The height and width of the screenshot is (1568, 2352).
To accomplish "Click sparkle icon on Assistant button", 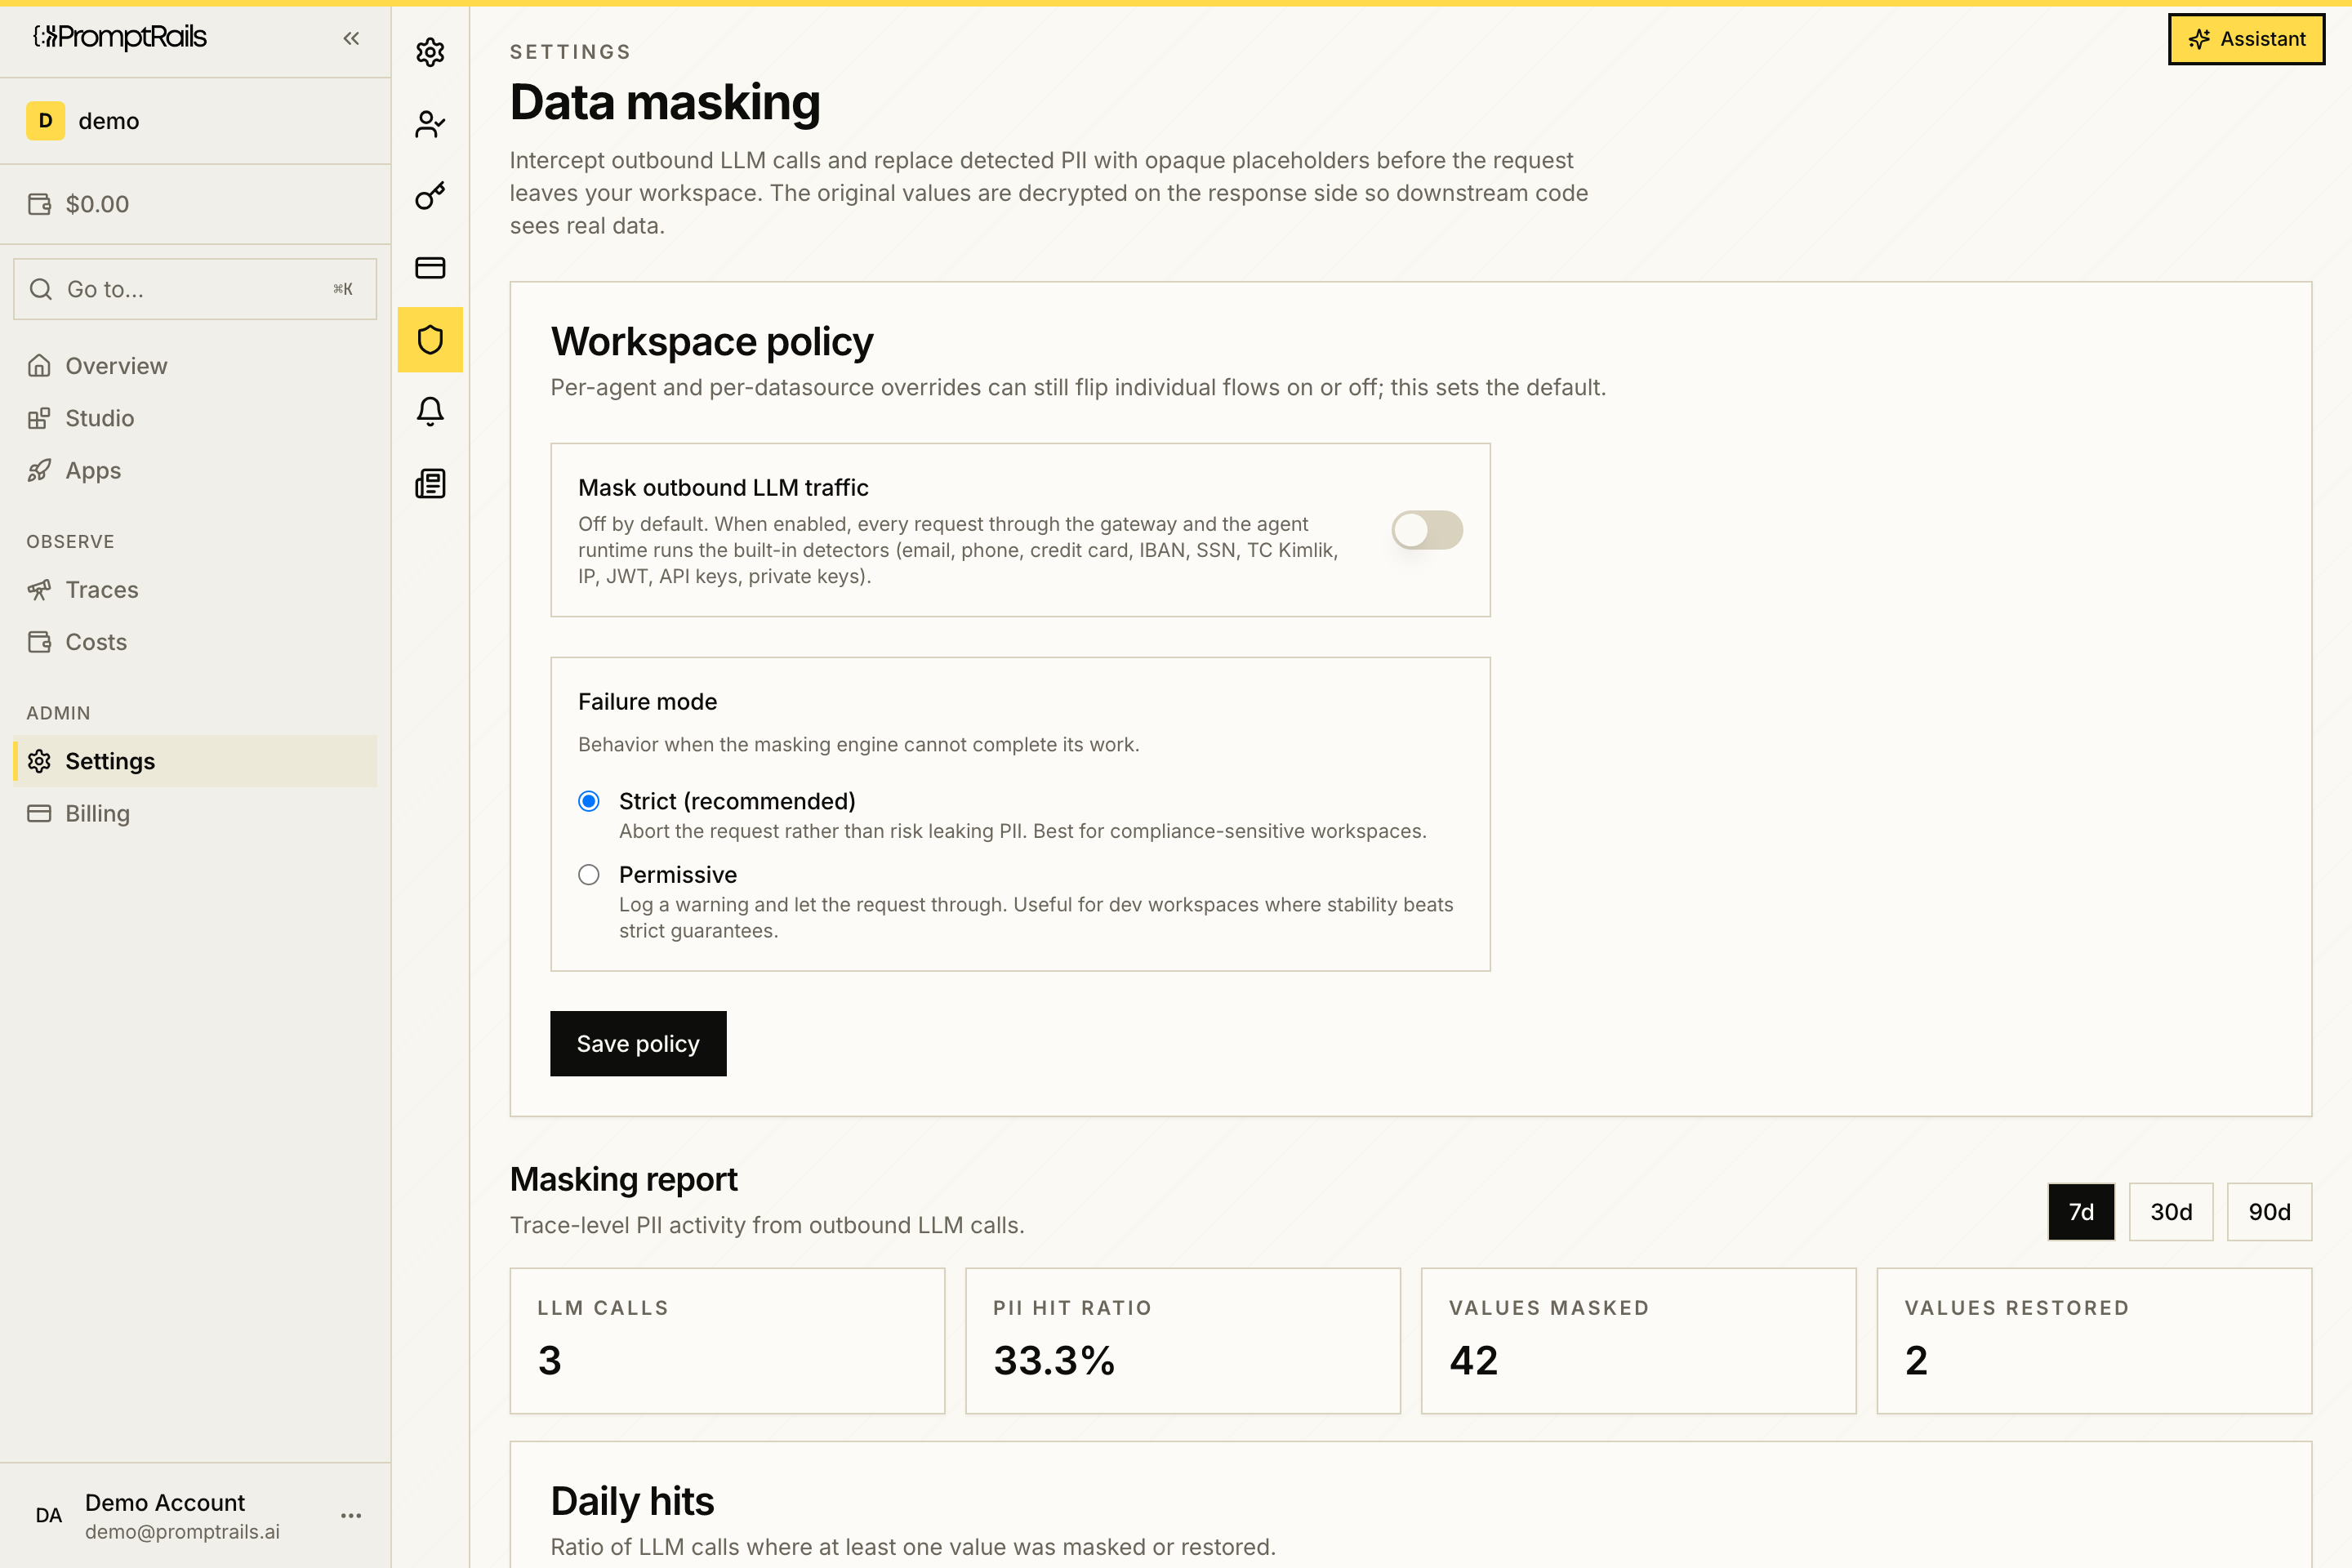I will 2199,39.
